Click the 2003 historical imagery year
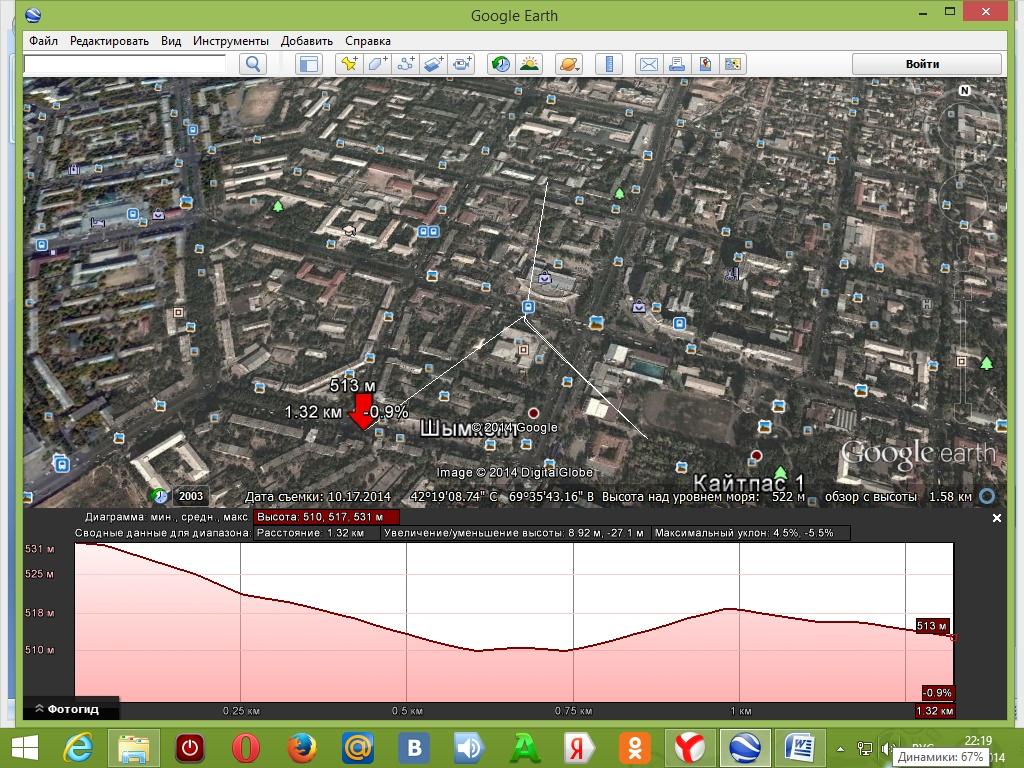The height and width of the screenshot is (768, 1024). click(191, 496)
